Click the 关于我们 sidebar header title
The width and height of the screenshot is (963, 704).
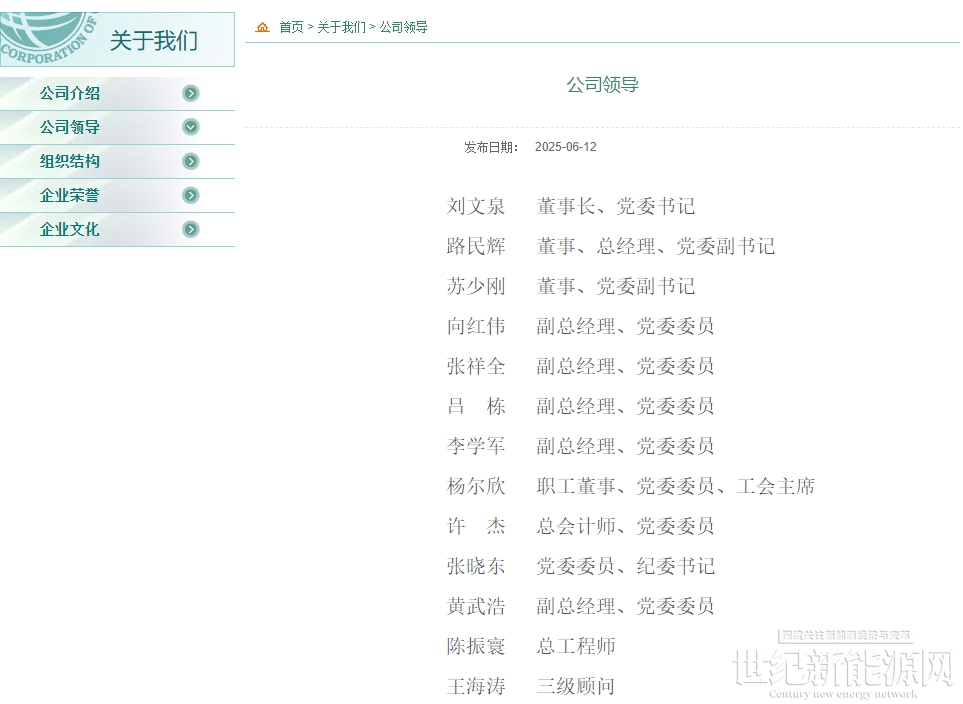pyautogui.click(x=154, y=41)
